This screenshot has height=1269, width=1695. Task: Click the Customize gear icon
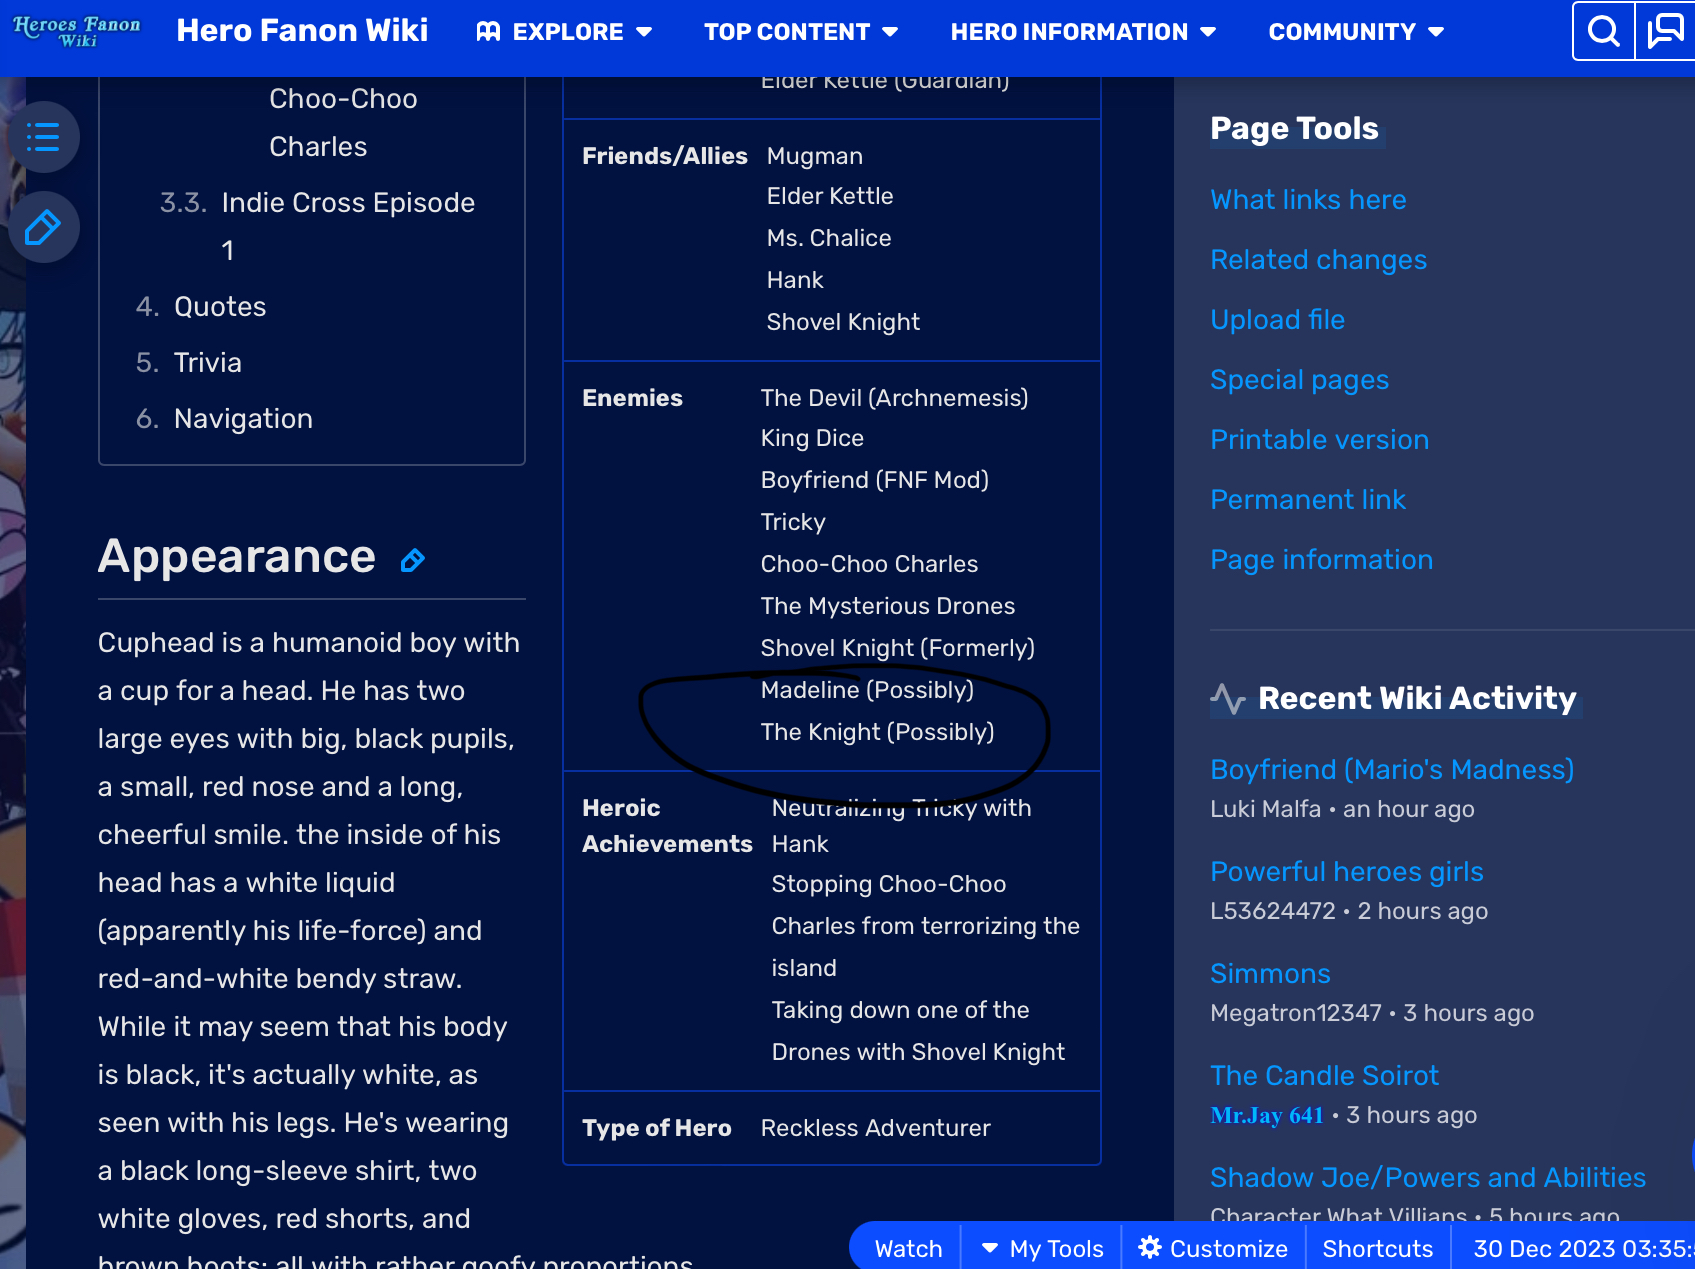pos(1150,1247)
